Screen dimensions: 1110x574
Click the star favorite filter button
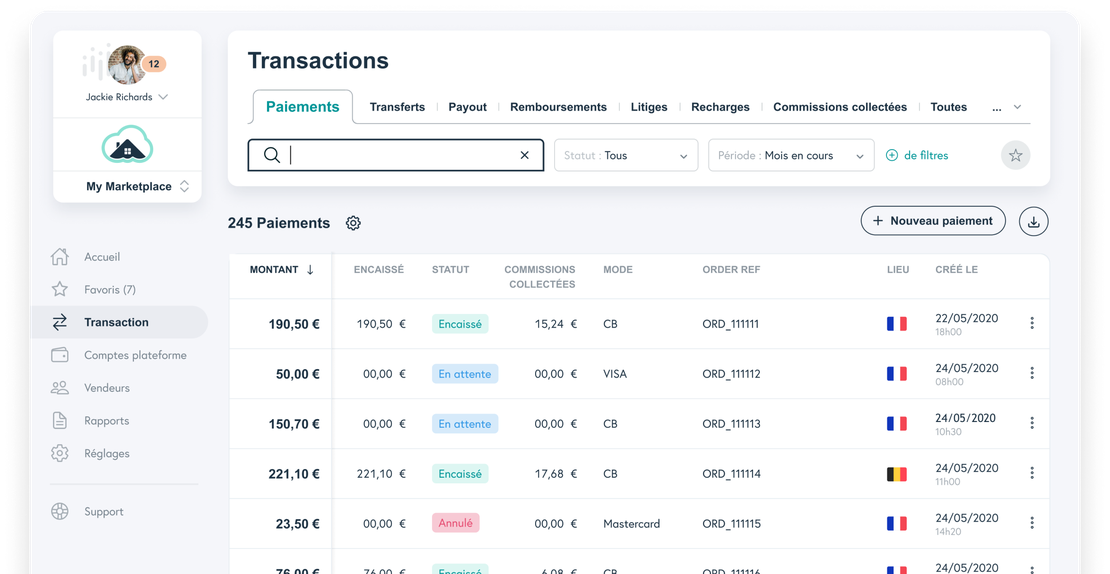pos(1015,155)
